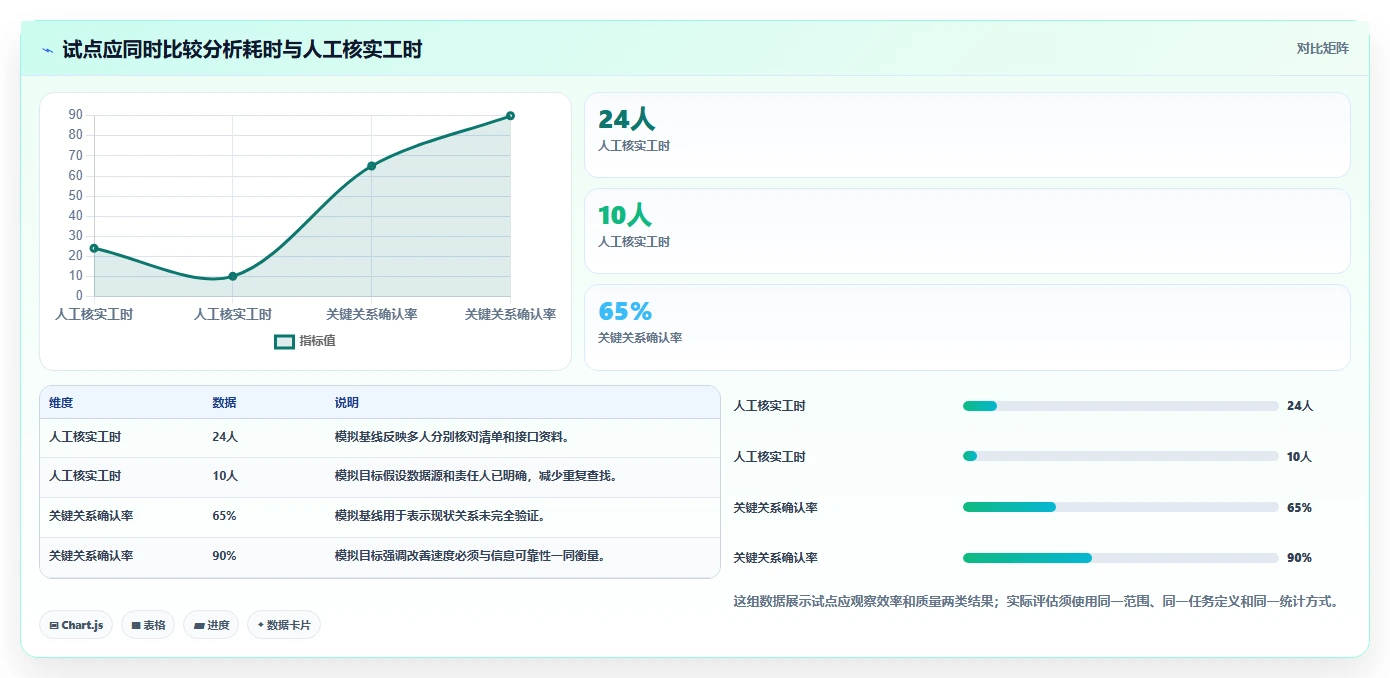The width and height of the screenshot is (1390, 678).
Task: Click the 说明 column header
Action: [347, 403]
